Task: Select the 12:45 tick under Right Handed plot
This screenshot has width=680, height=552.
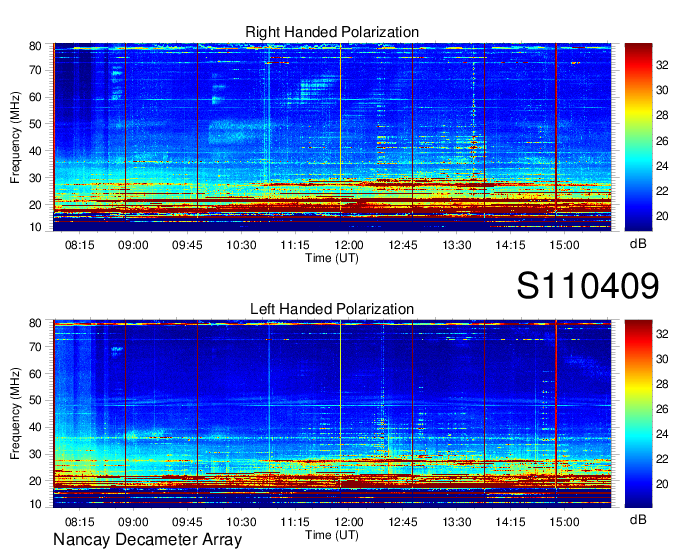Action: pyautogui.click(x=403, y=245)
